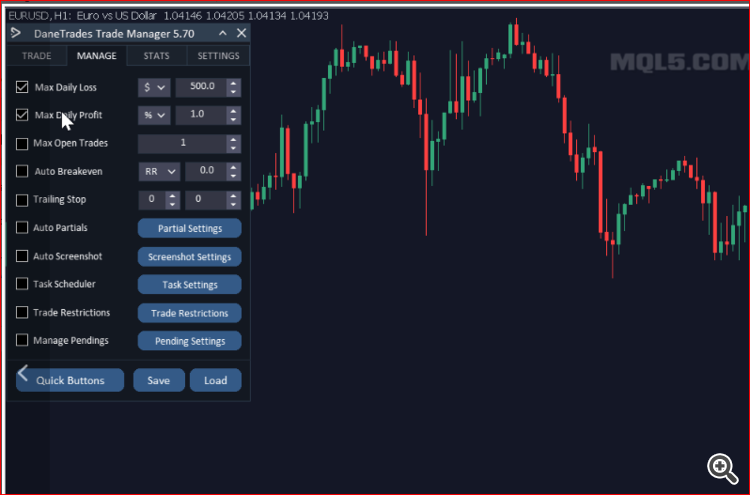
Task: Open the Auto Breakeven RR dropdown
Action: pos(159,171)
